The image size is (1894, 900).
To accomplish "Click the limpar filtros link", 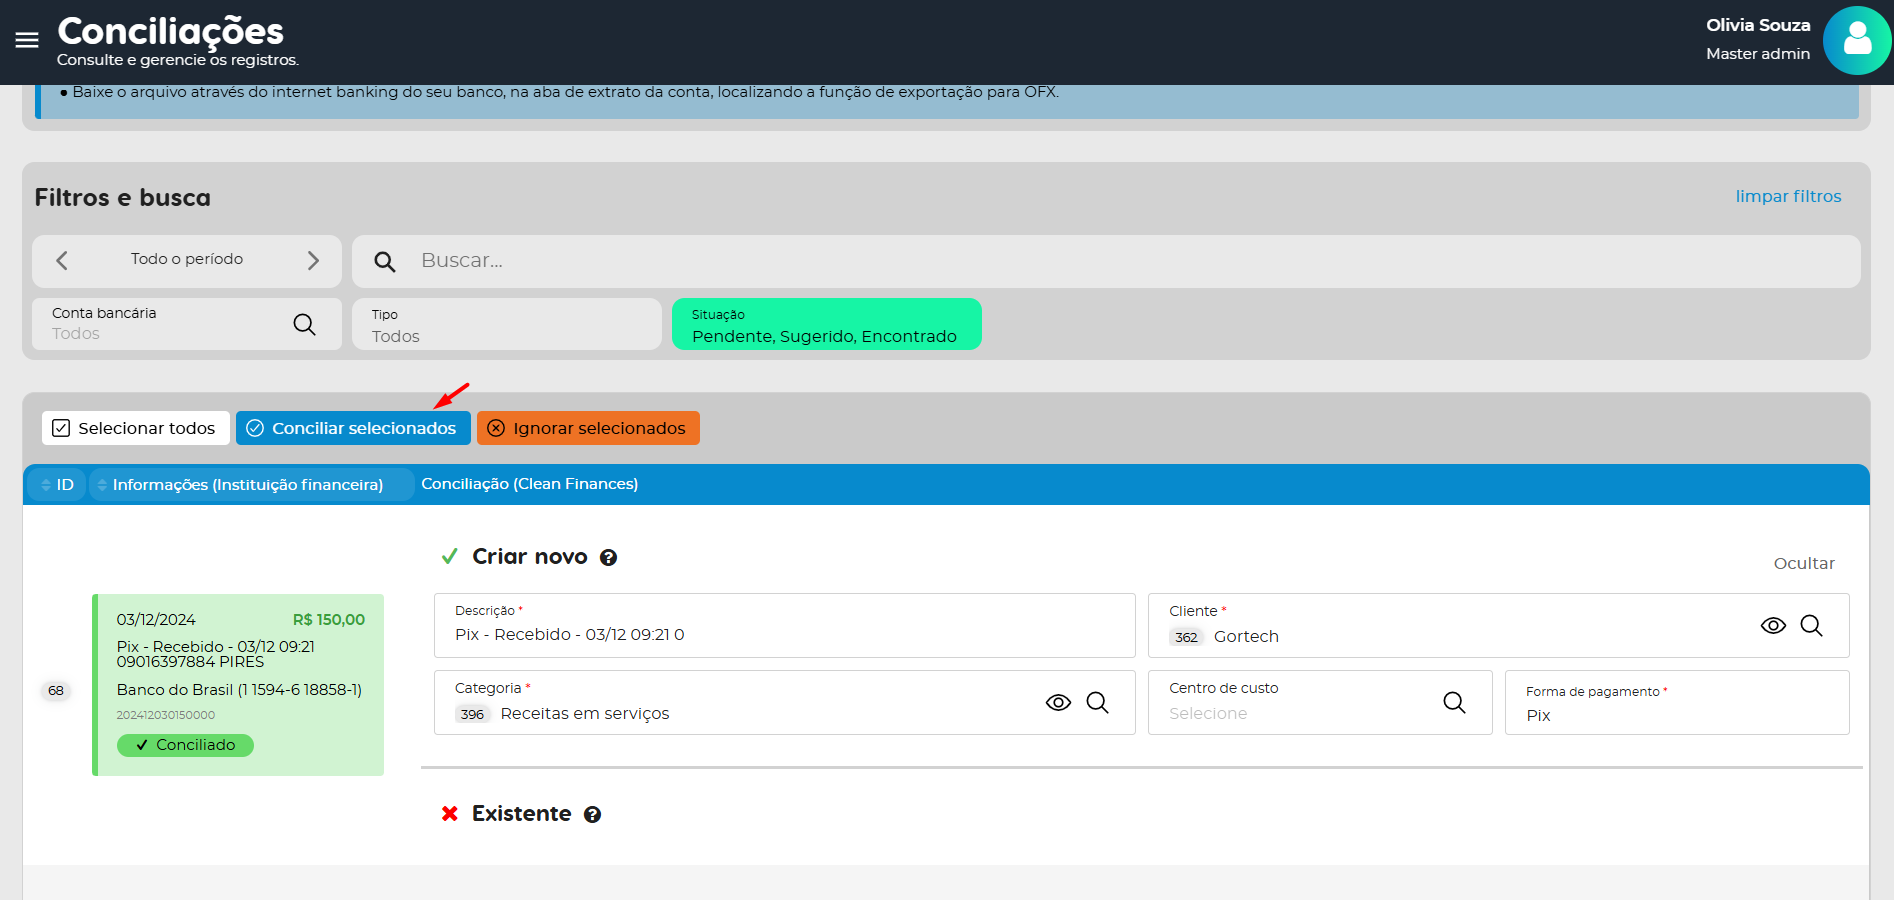I will [1788, 197].
